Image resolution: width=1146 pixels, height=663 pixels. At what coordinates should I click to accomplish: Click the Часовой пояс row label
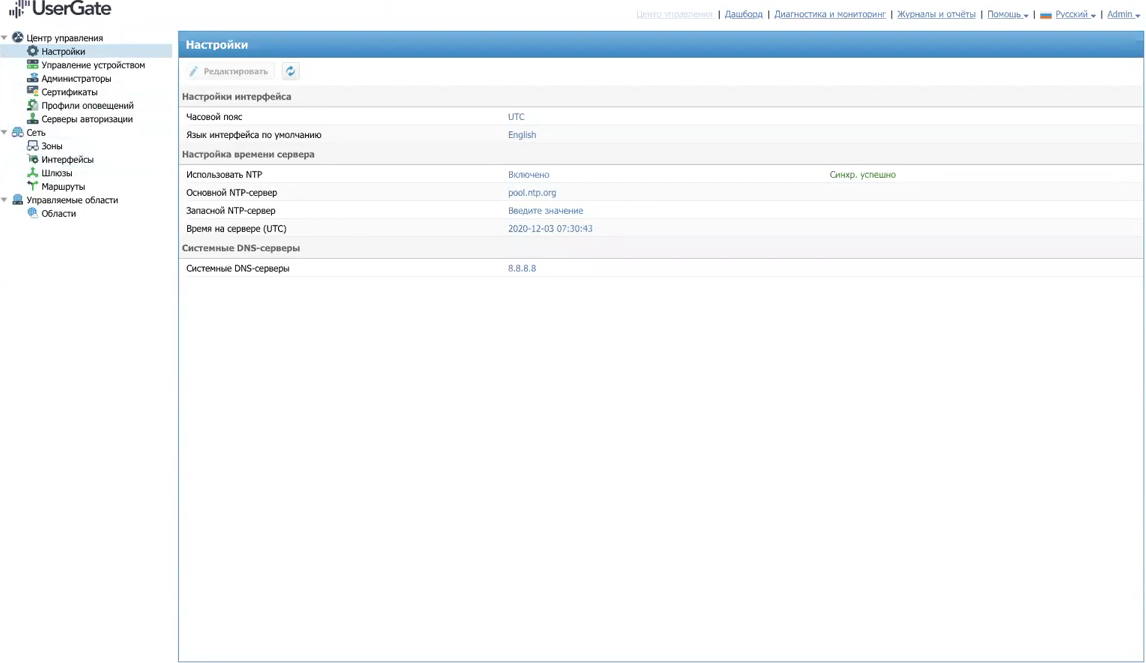point(214,117)
